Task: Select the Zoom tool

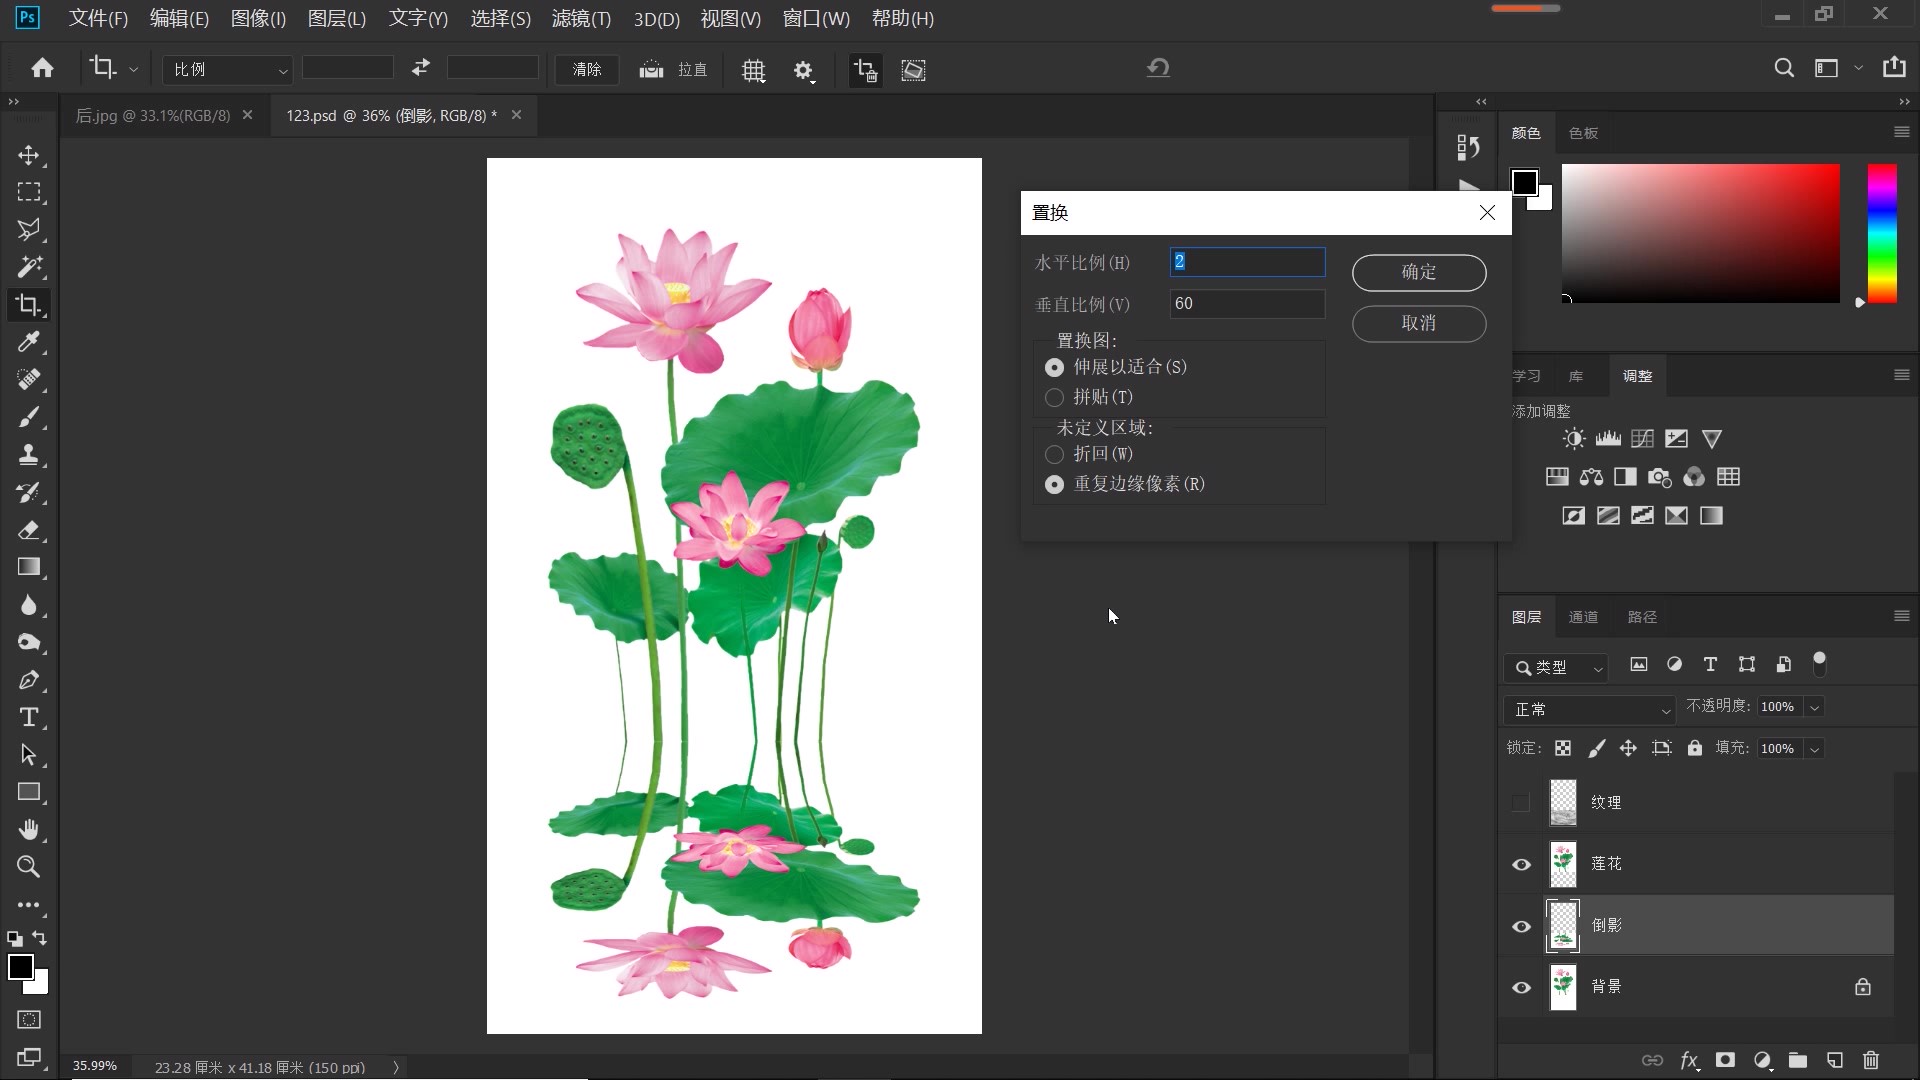Action: pos(28,867)
